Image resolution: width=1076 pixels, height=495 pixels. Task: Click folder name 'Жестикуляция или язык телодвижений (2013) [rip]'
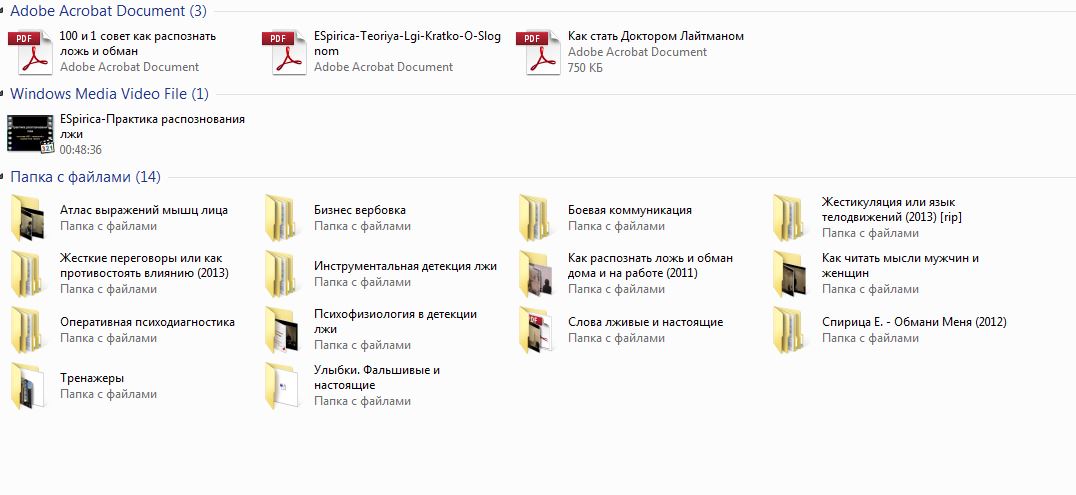pos(891,209)
